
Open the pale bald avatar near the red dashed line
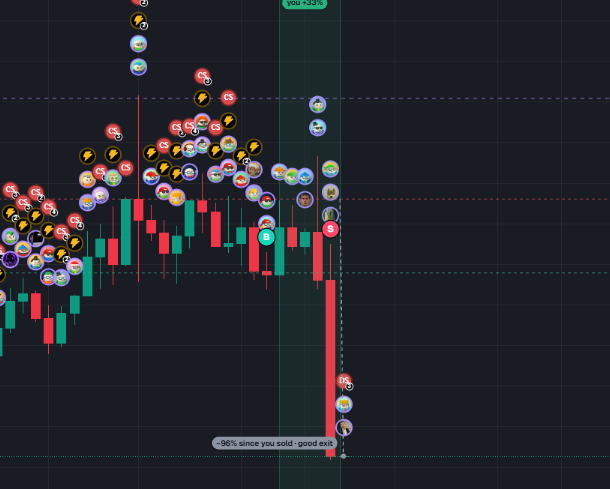pyautogui.click(x=100, y=195)
